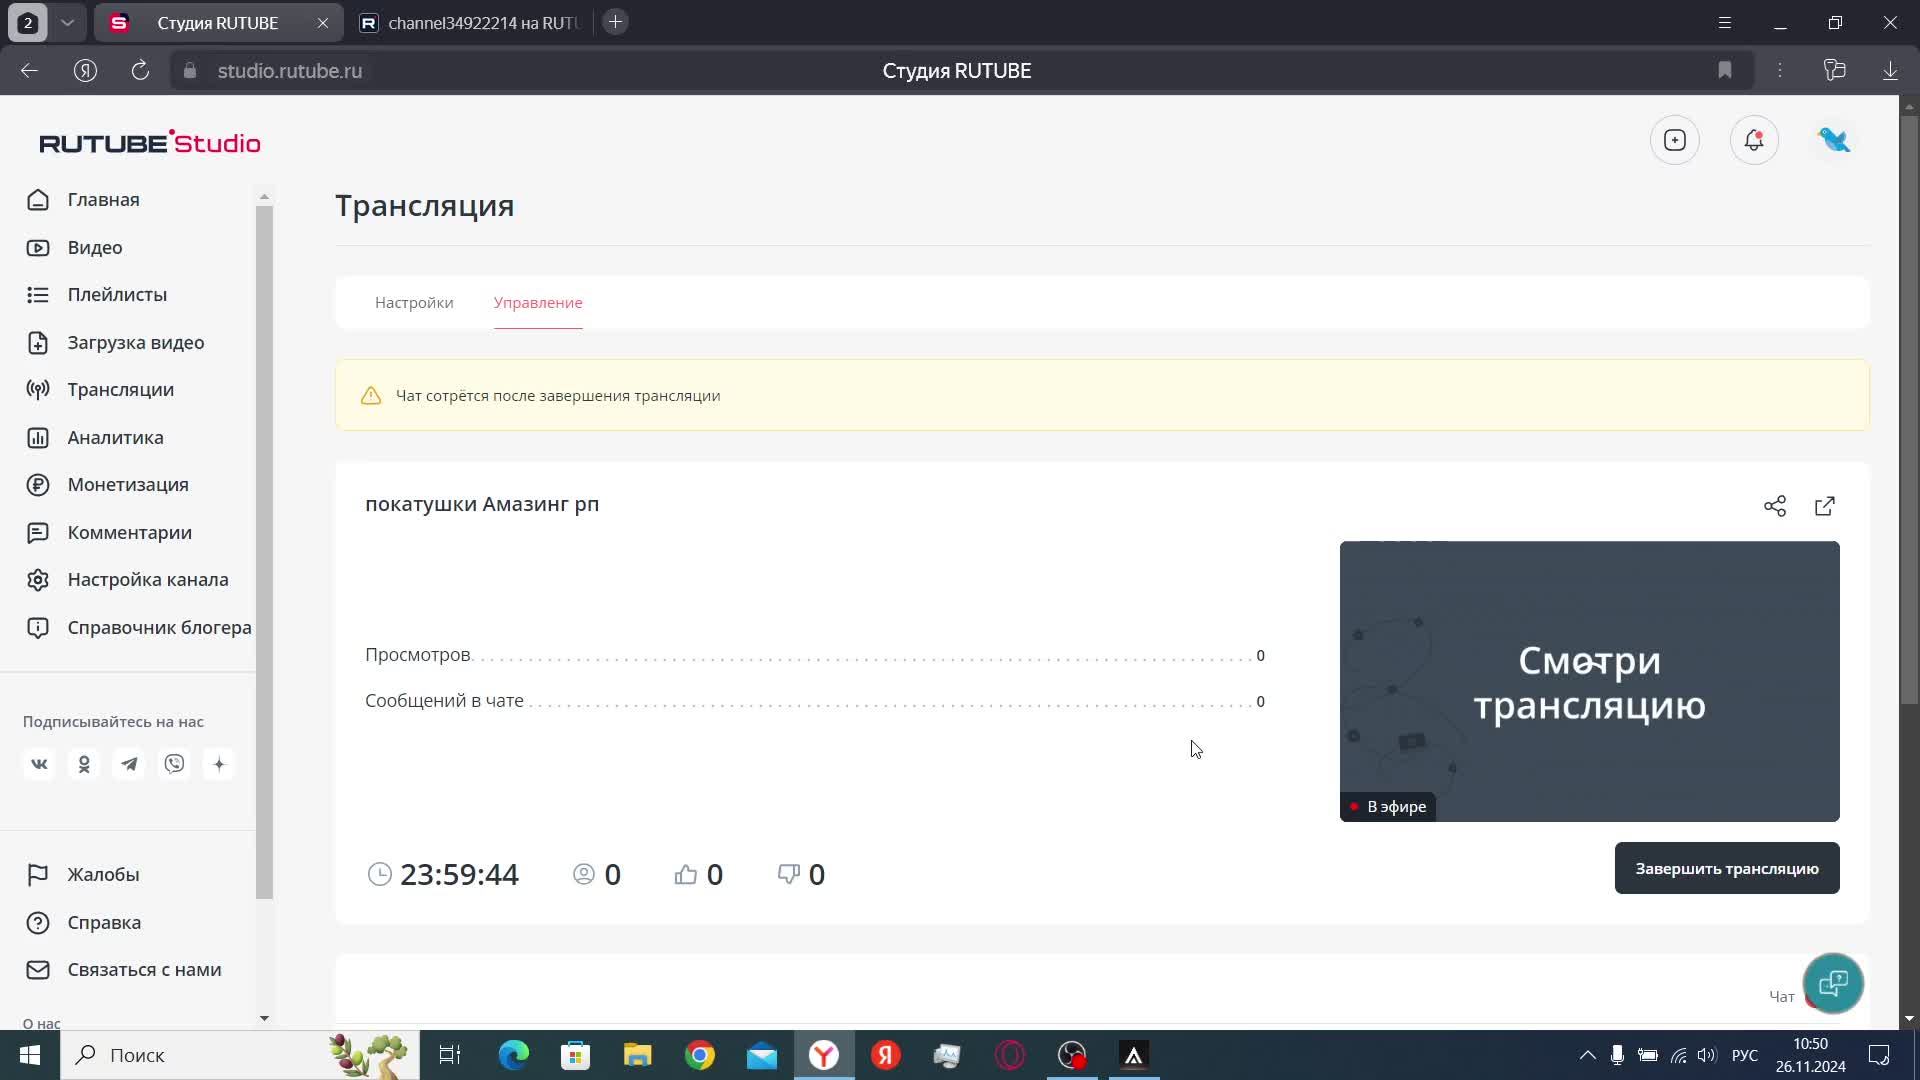Expand the tab group dropdown arrow
This screenshot has height=1080, width=1920.
click(x=67, y=23)
